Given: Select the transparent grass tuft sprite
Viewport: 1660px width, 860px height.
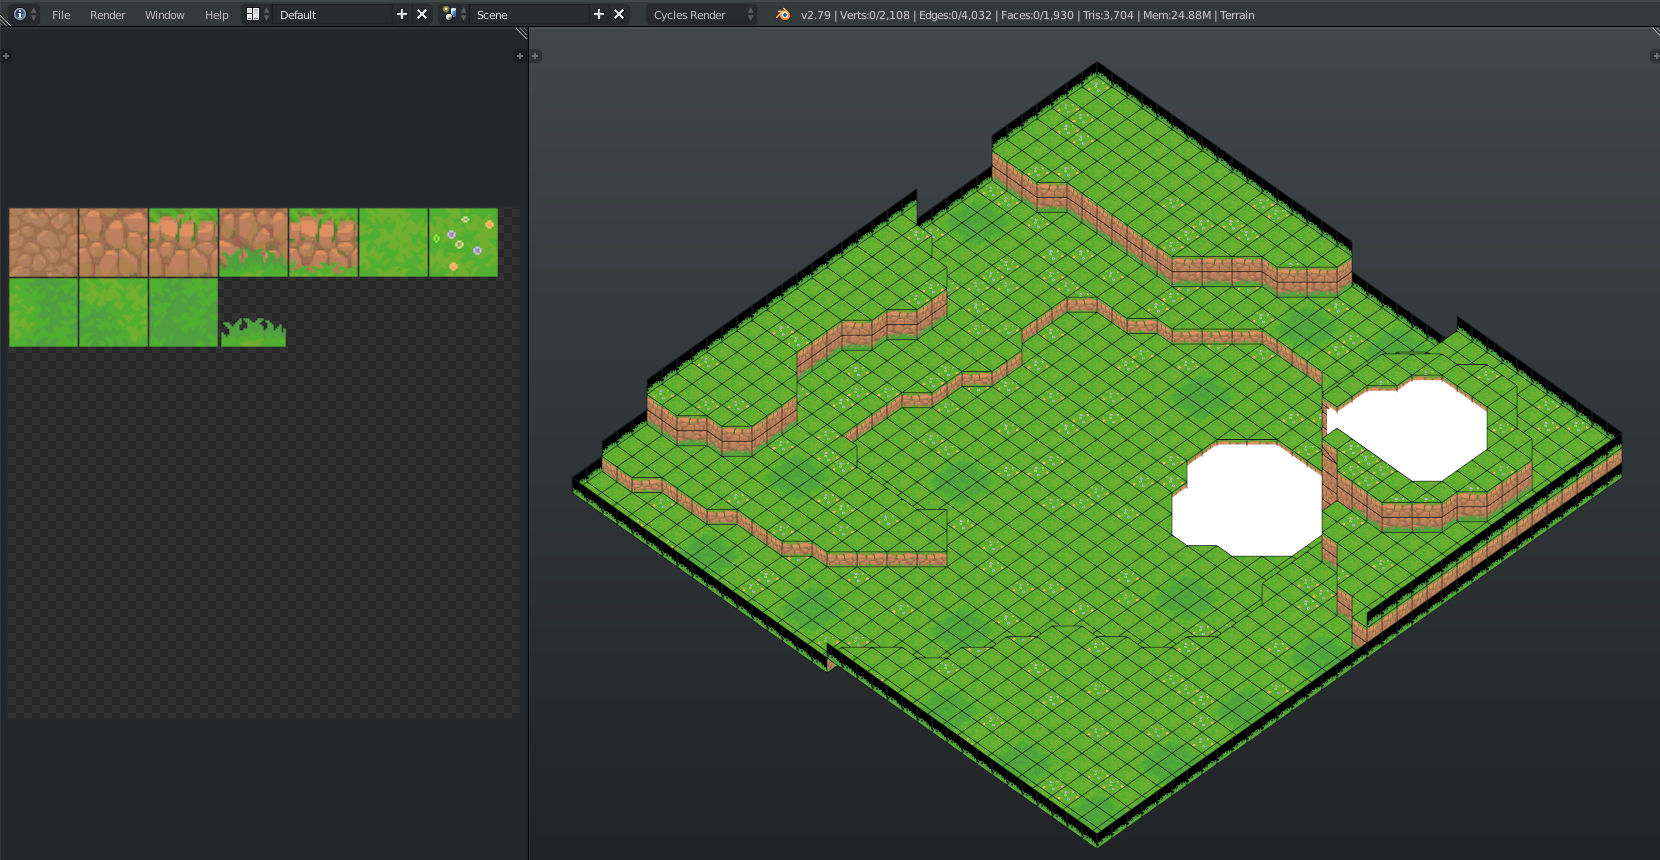Looking at the screenshot, I should 254,332.
